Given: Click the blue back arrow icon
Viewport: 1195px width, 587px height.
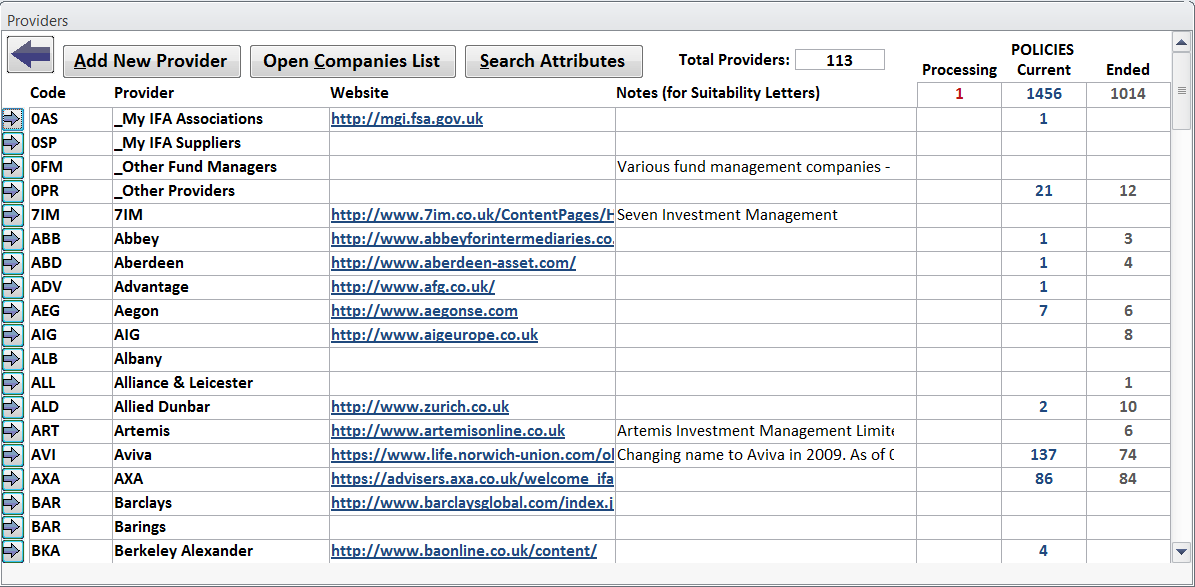Looking at the screenshot, I should click(x=30, y=55).
